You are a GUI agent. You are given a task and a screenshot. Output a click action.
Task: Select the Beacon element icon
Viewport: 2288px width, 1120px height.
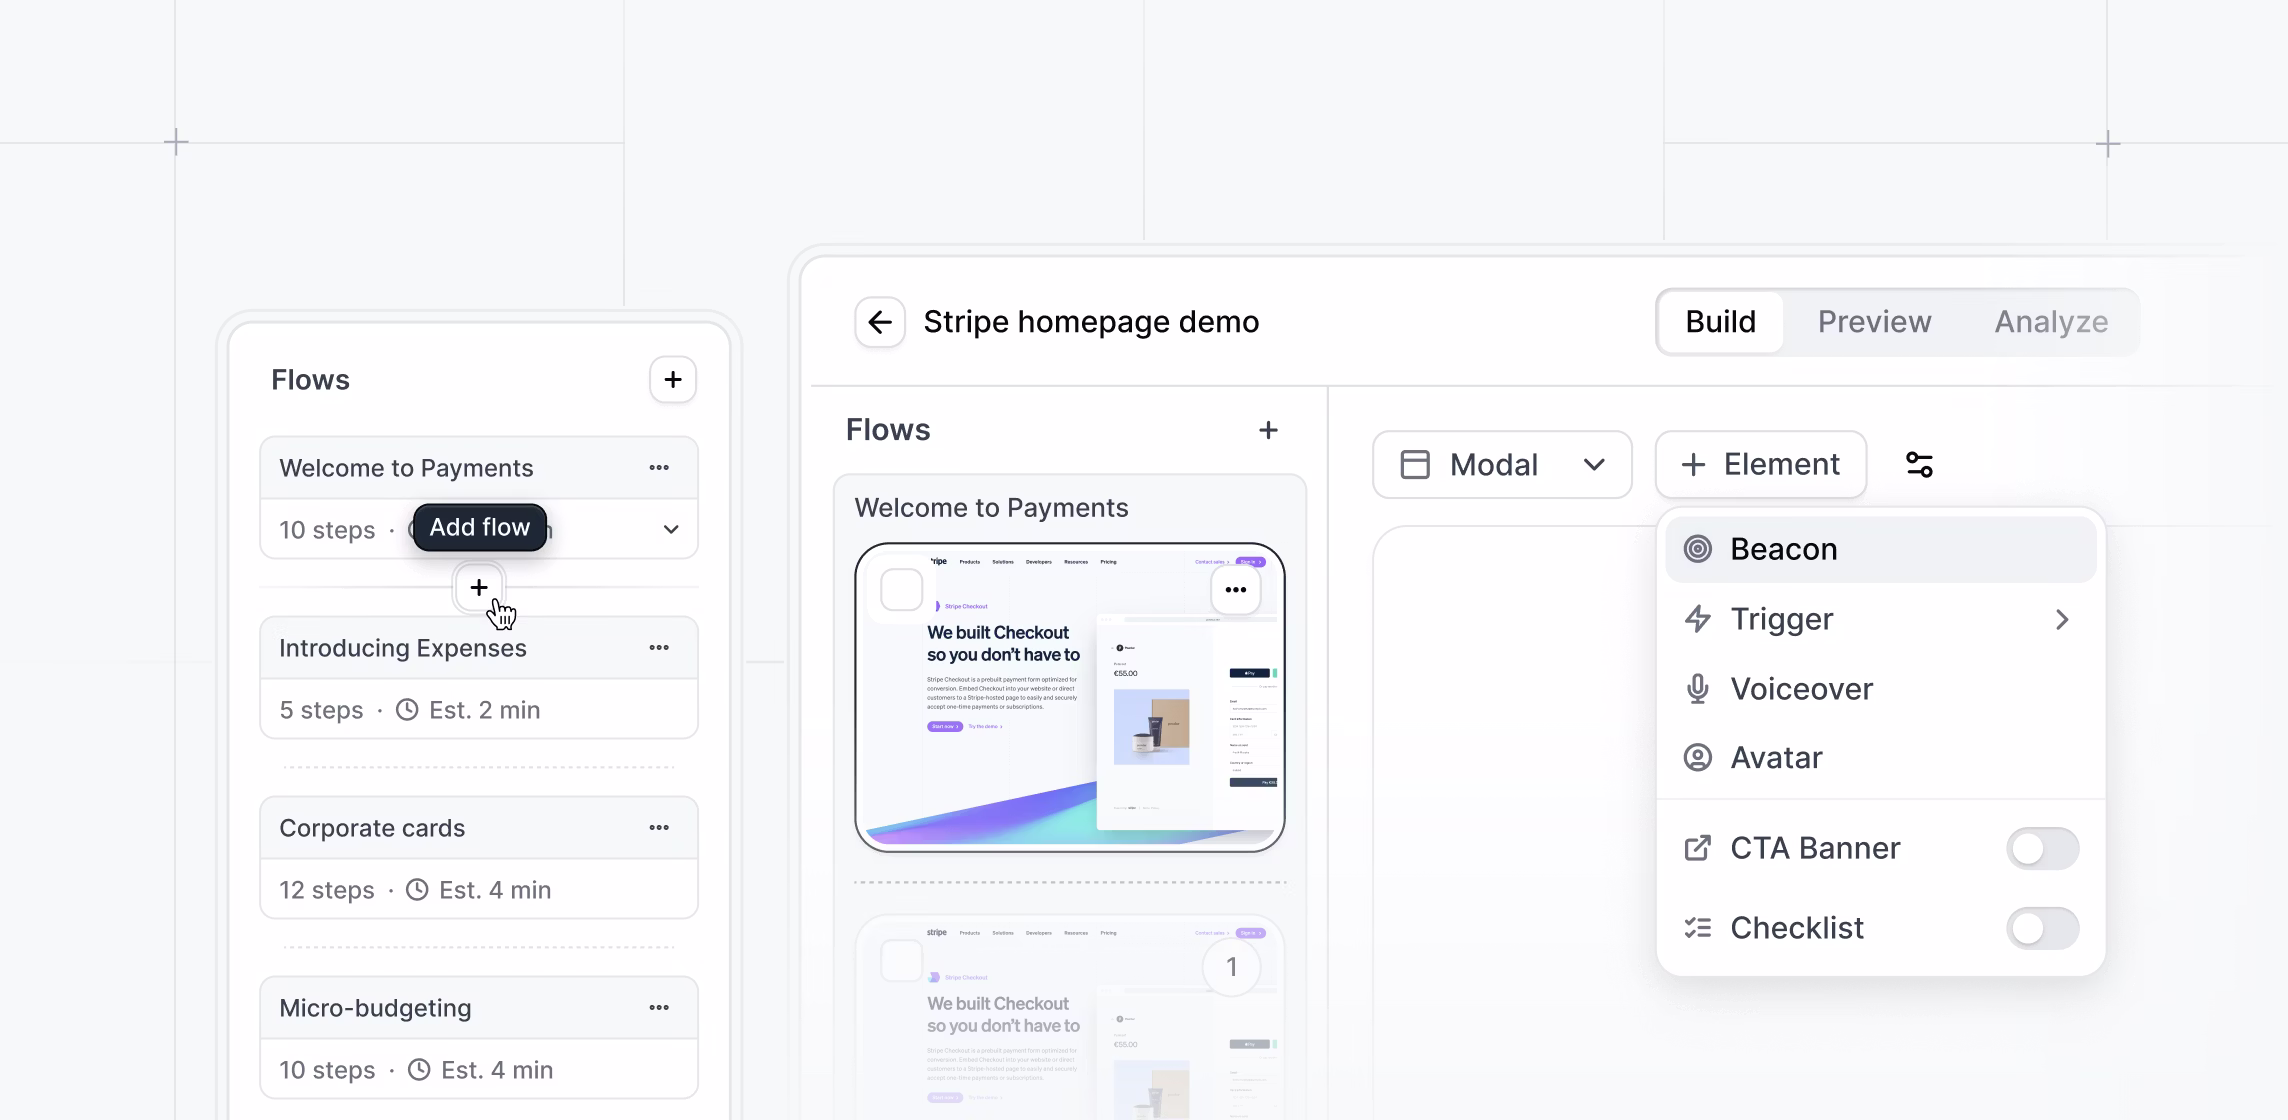click(x=1697, y=548)
